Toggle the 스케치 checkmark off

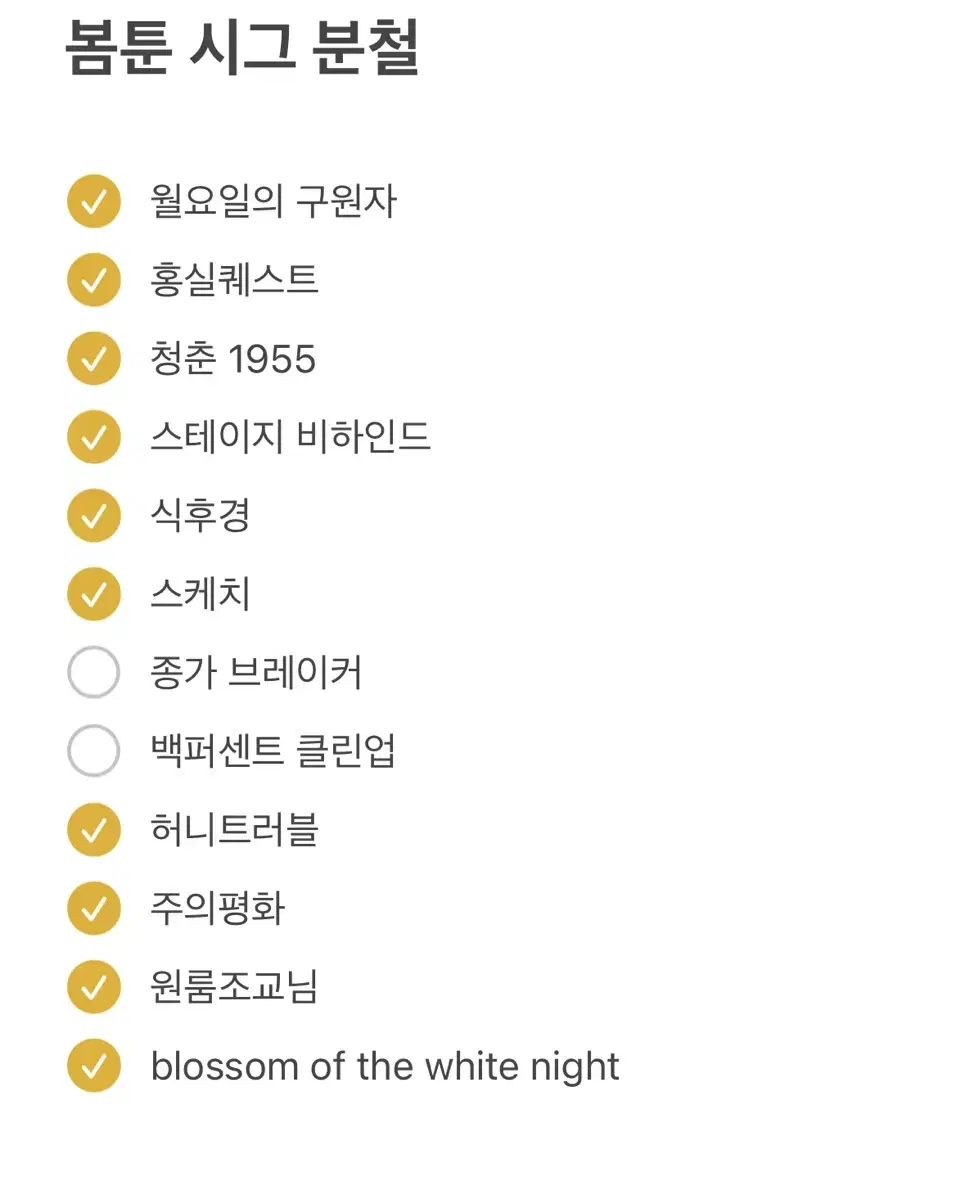94,594
